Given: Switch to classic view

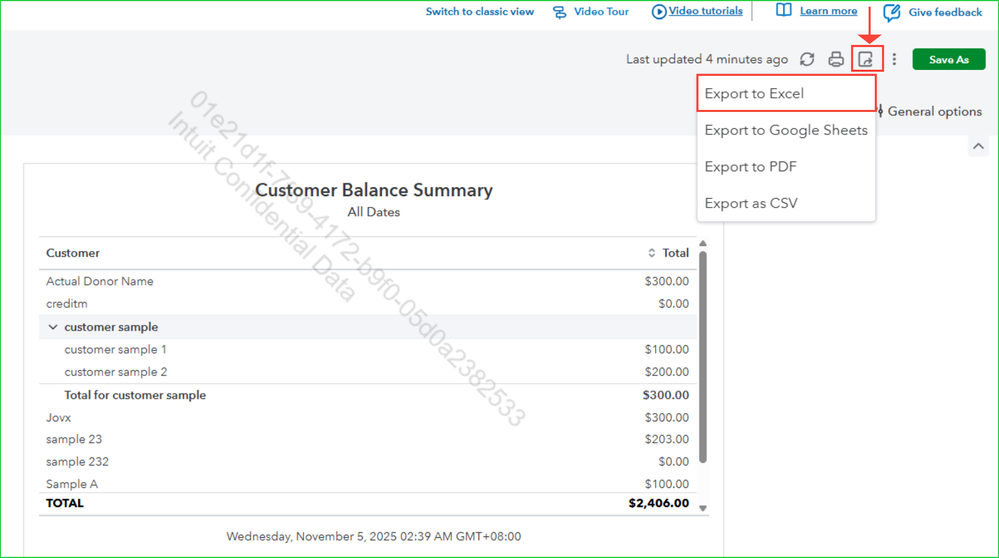Looking at the screenshot, I should pyautogui.click(x=480, y=11).
